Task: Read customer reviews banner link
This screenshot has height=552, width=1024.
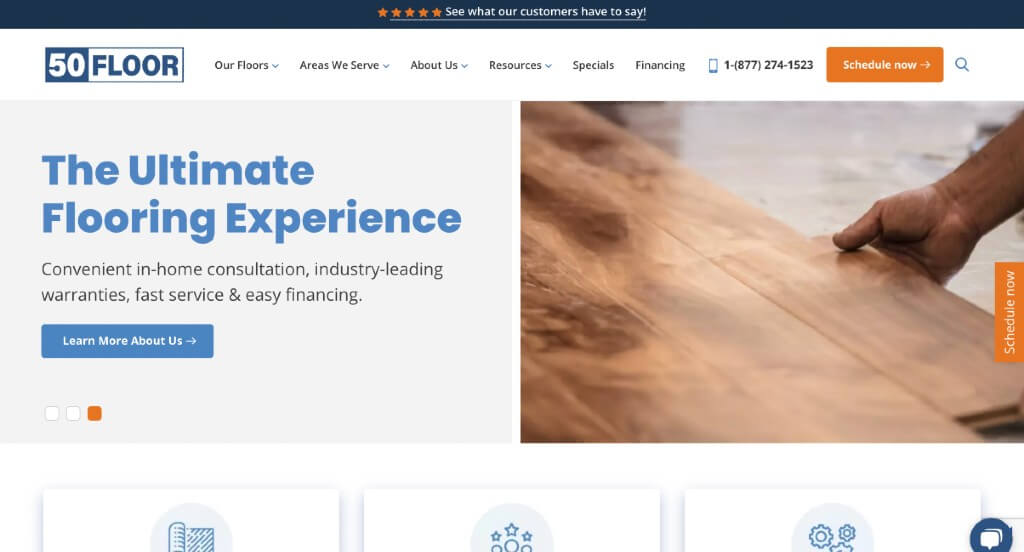Action: click(x=545, y=12)
